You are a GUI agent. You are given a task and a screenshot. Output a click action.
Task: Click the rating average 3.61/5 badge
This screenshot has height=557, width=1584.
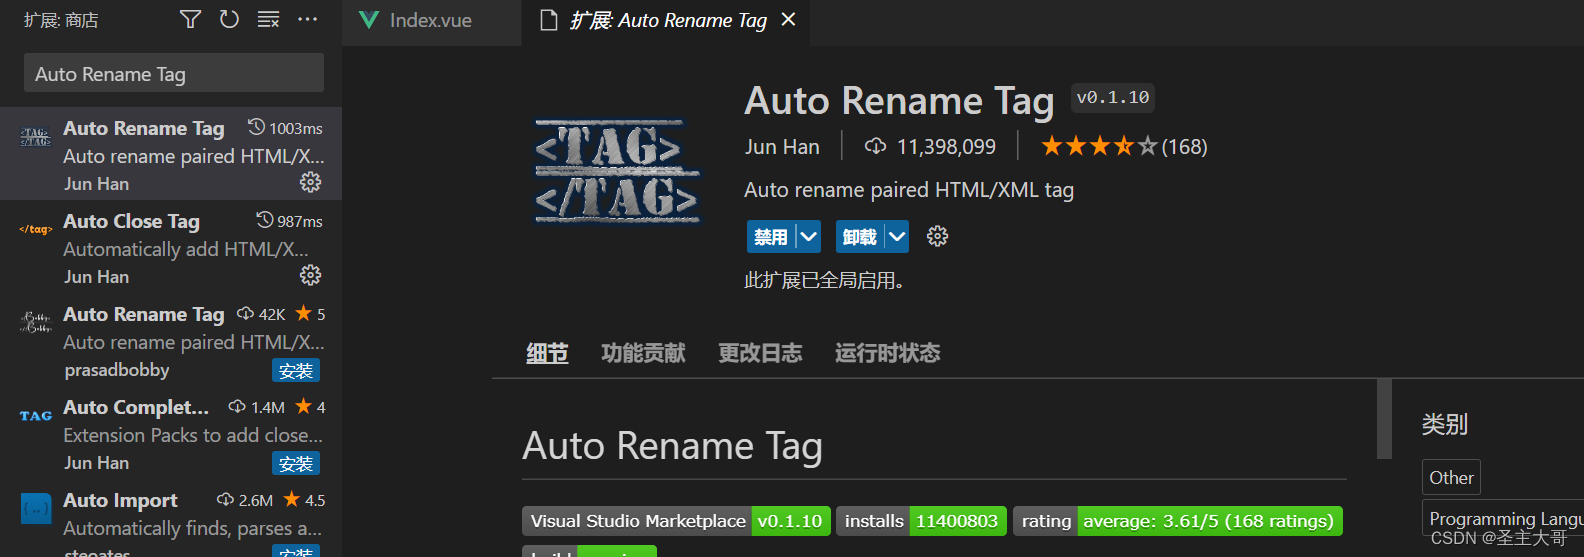click(1177, 520)
